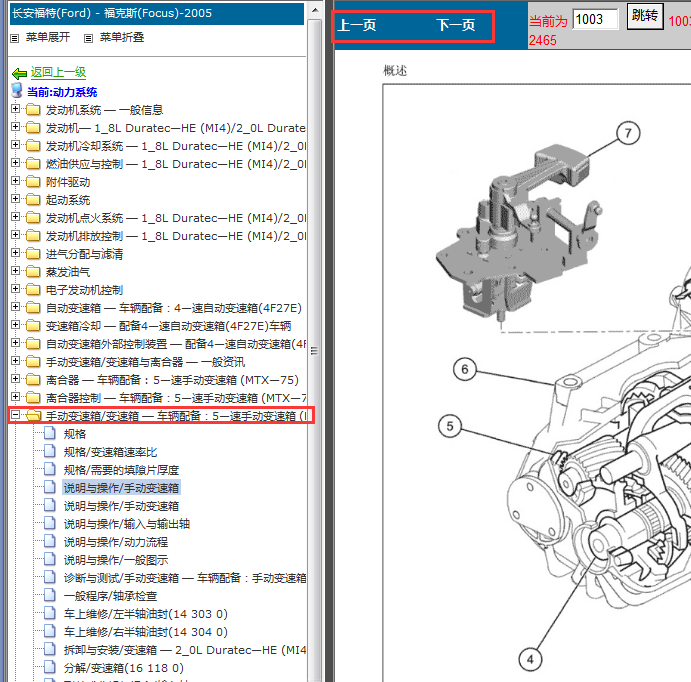Image resolution: width=691 pixels, height=682 pixels.
Task: Click 概述 heading text
Action: 395,70
